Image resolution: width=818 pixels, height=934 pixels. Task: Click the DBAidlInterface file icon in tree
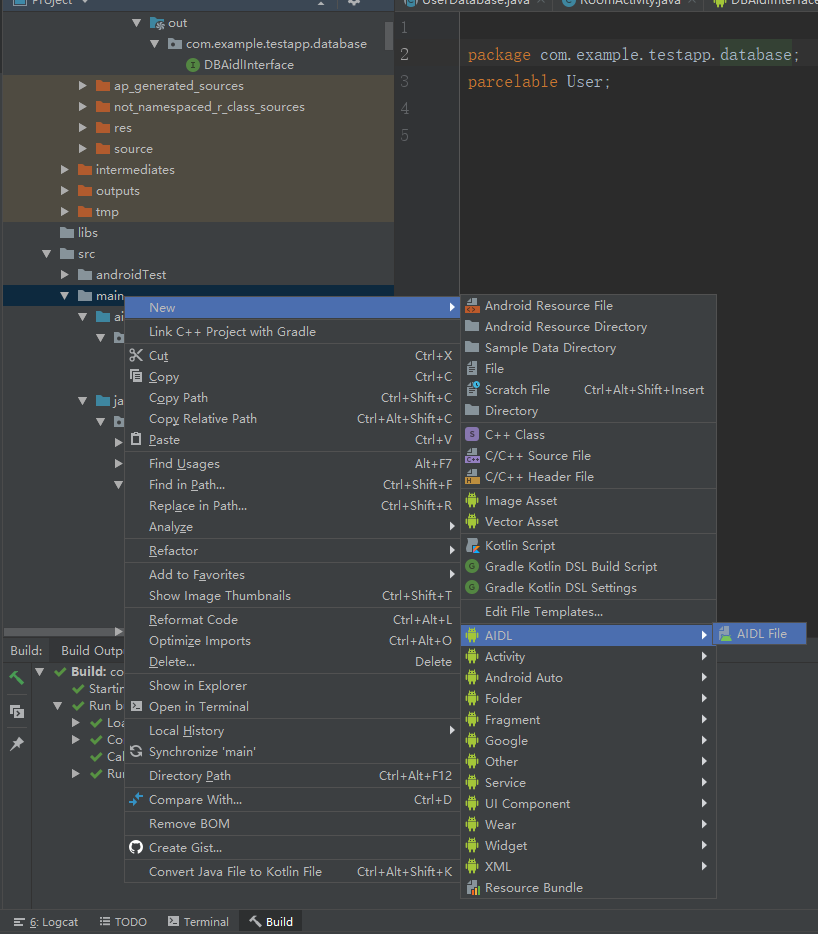[192, 64]
